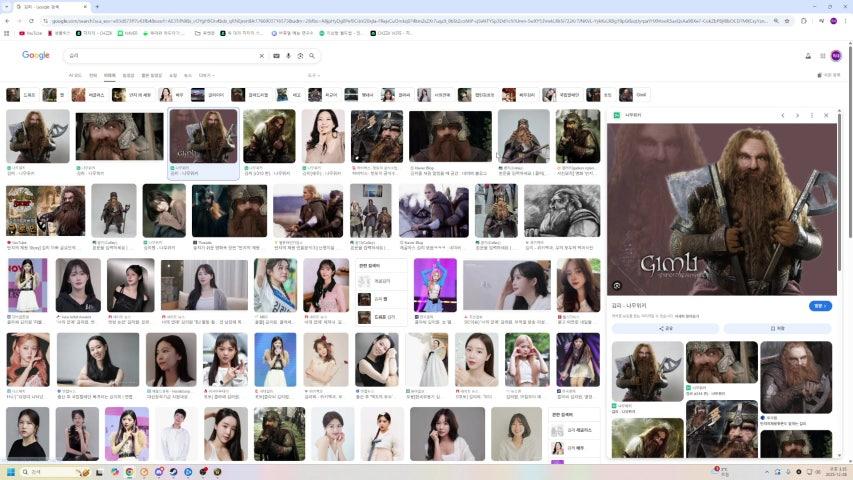
Task: Open Google Lens image search icon
Action: click(300, 56)
